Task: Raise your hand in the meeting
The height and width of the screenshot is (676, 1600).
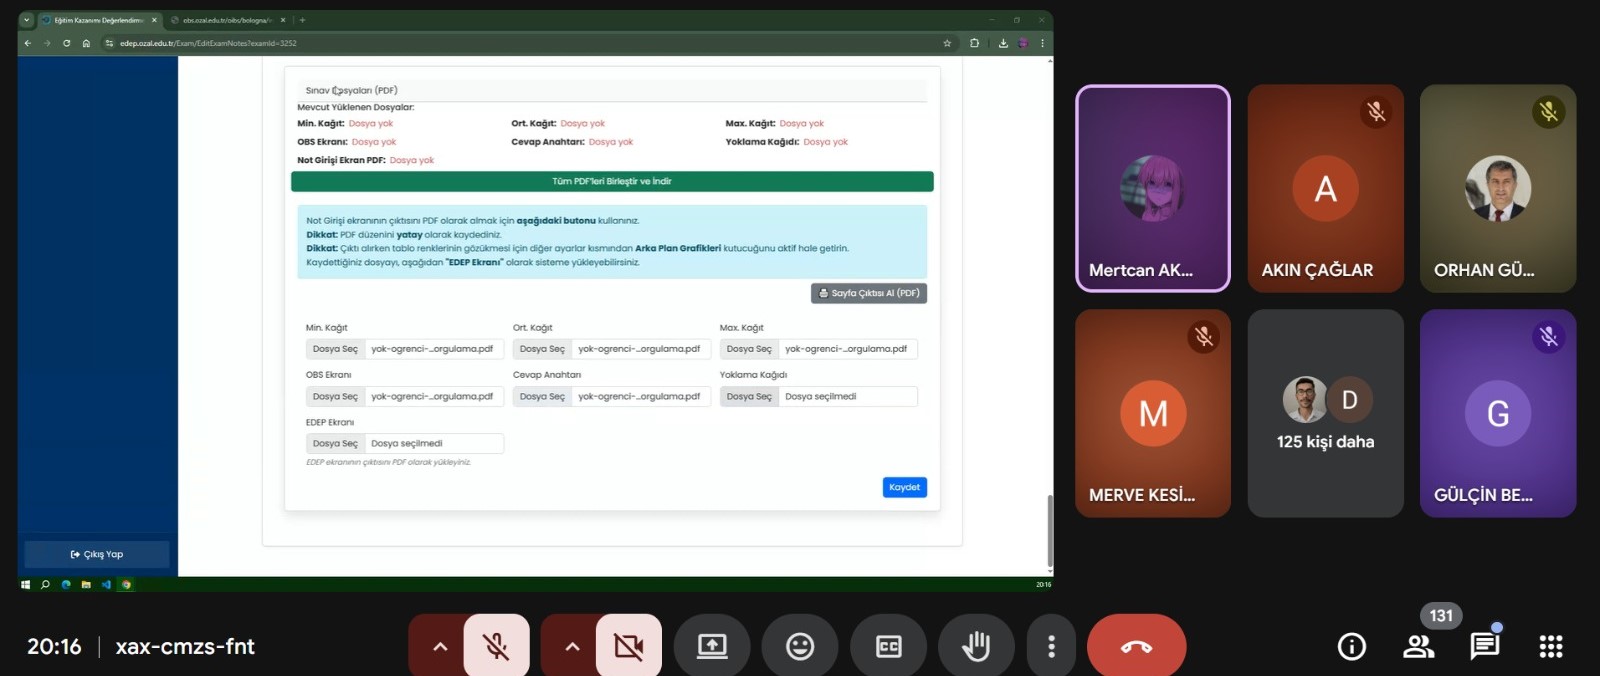Action: [976, 646]
